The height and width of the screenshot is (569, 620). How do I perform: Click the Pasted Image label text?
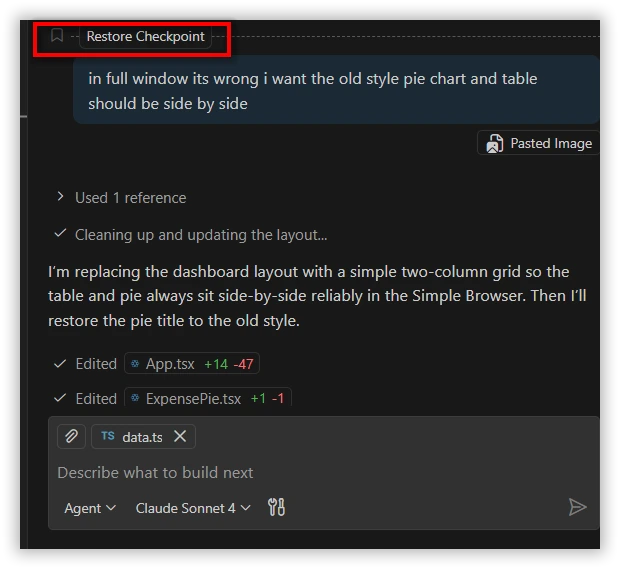point(551,143)
